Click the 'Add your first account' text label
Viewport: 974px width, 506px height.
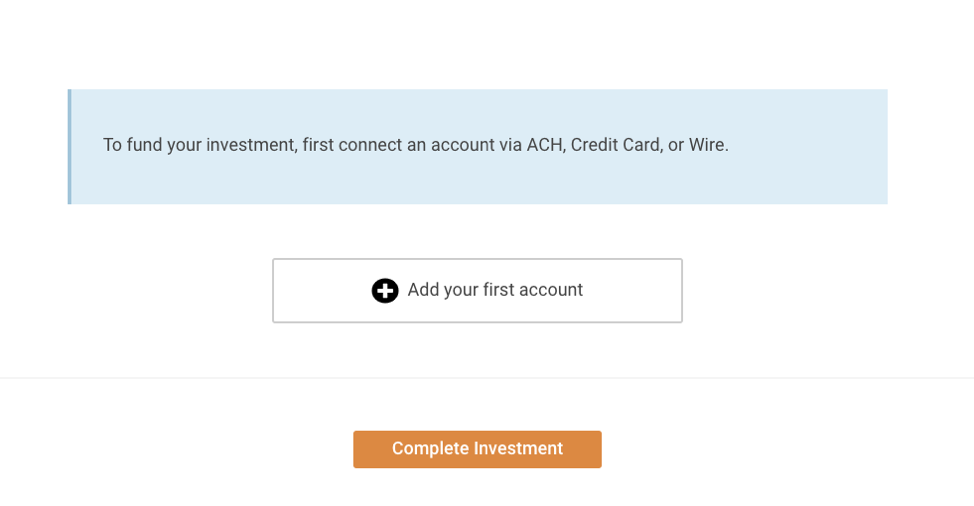[x=495, y=290]
